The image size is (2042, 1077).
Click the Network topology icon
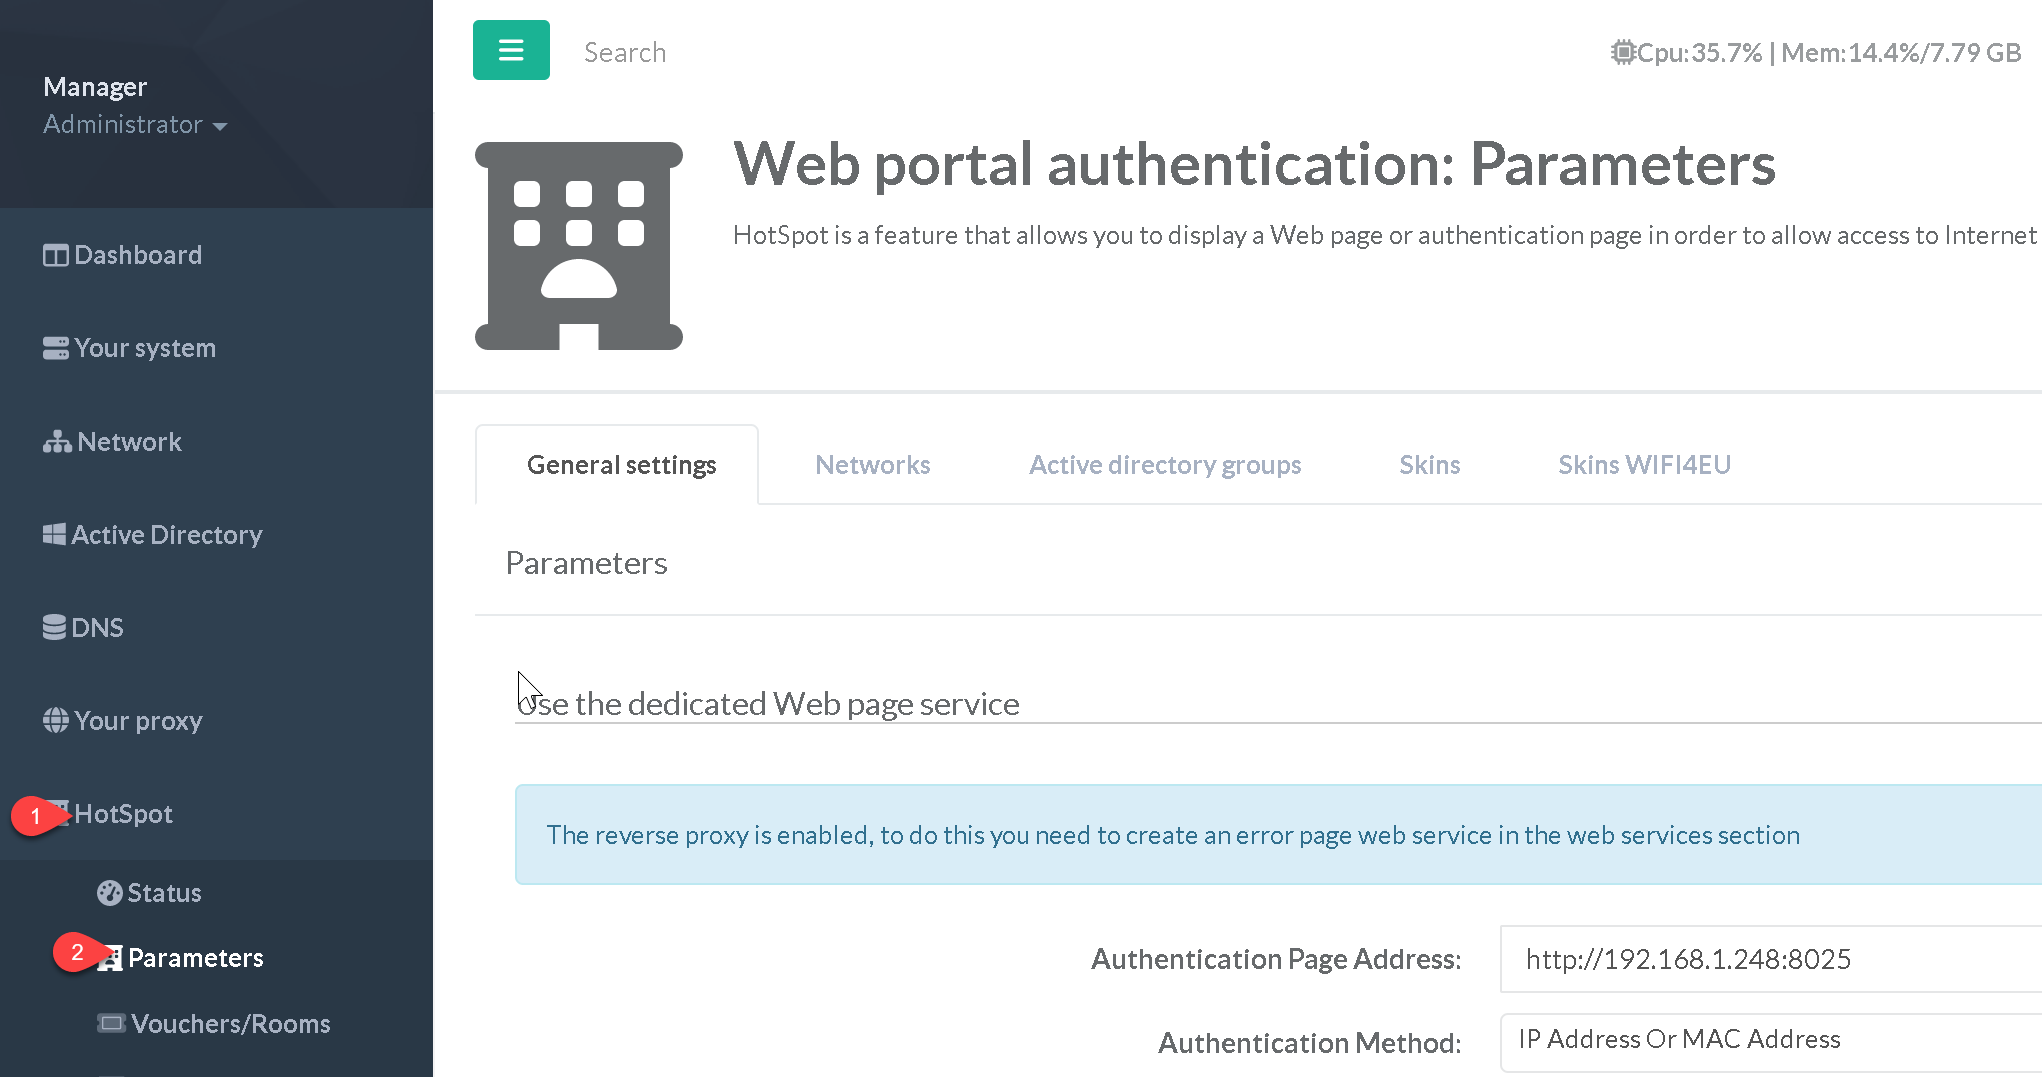[57, 442]
